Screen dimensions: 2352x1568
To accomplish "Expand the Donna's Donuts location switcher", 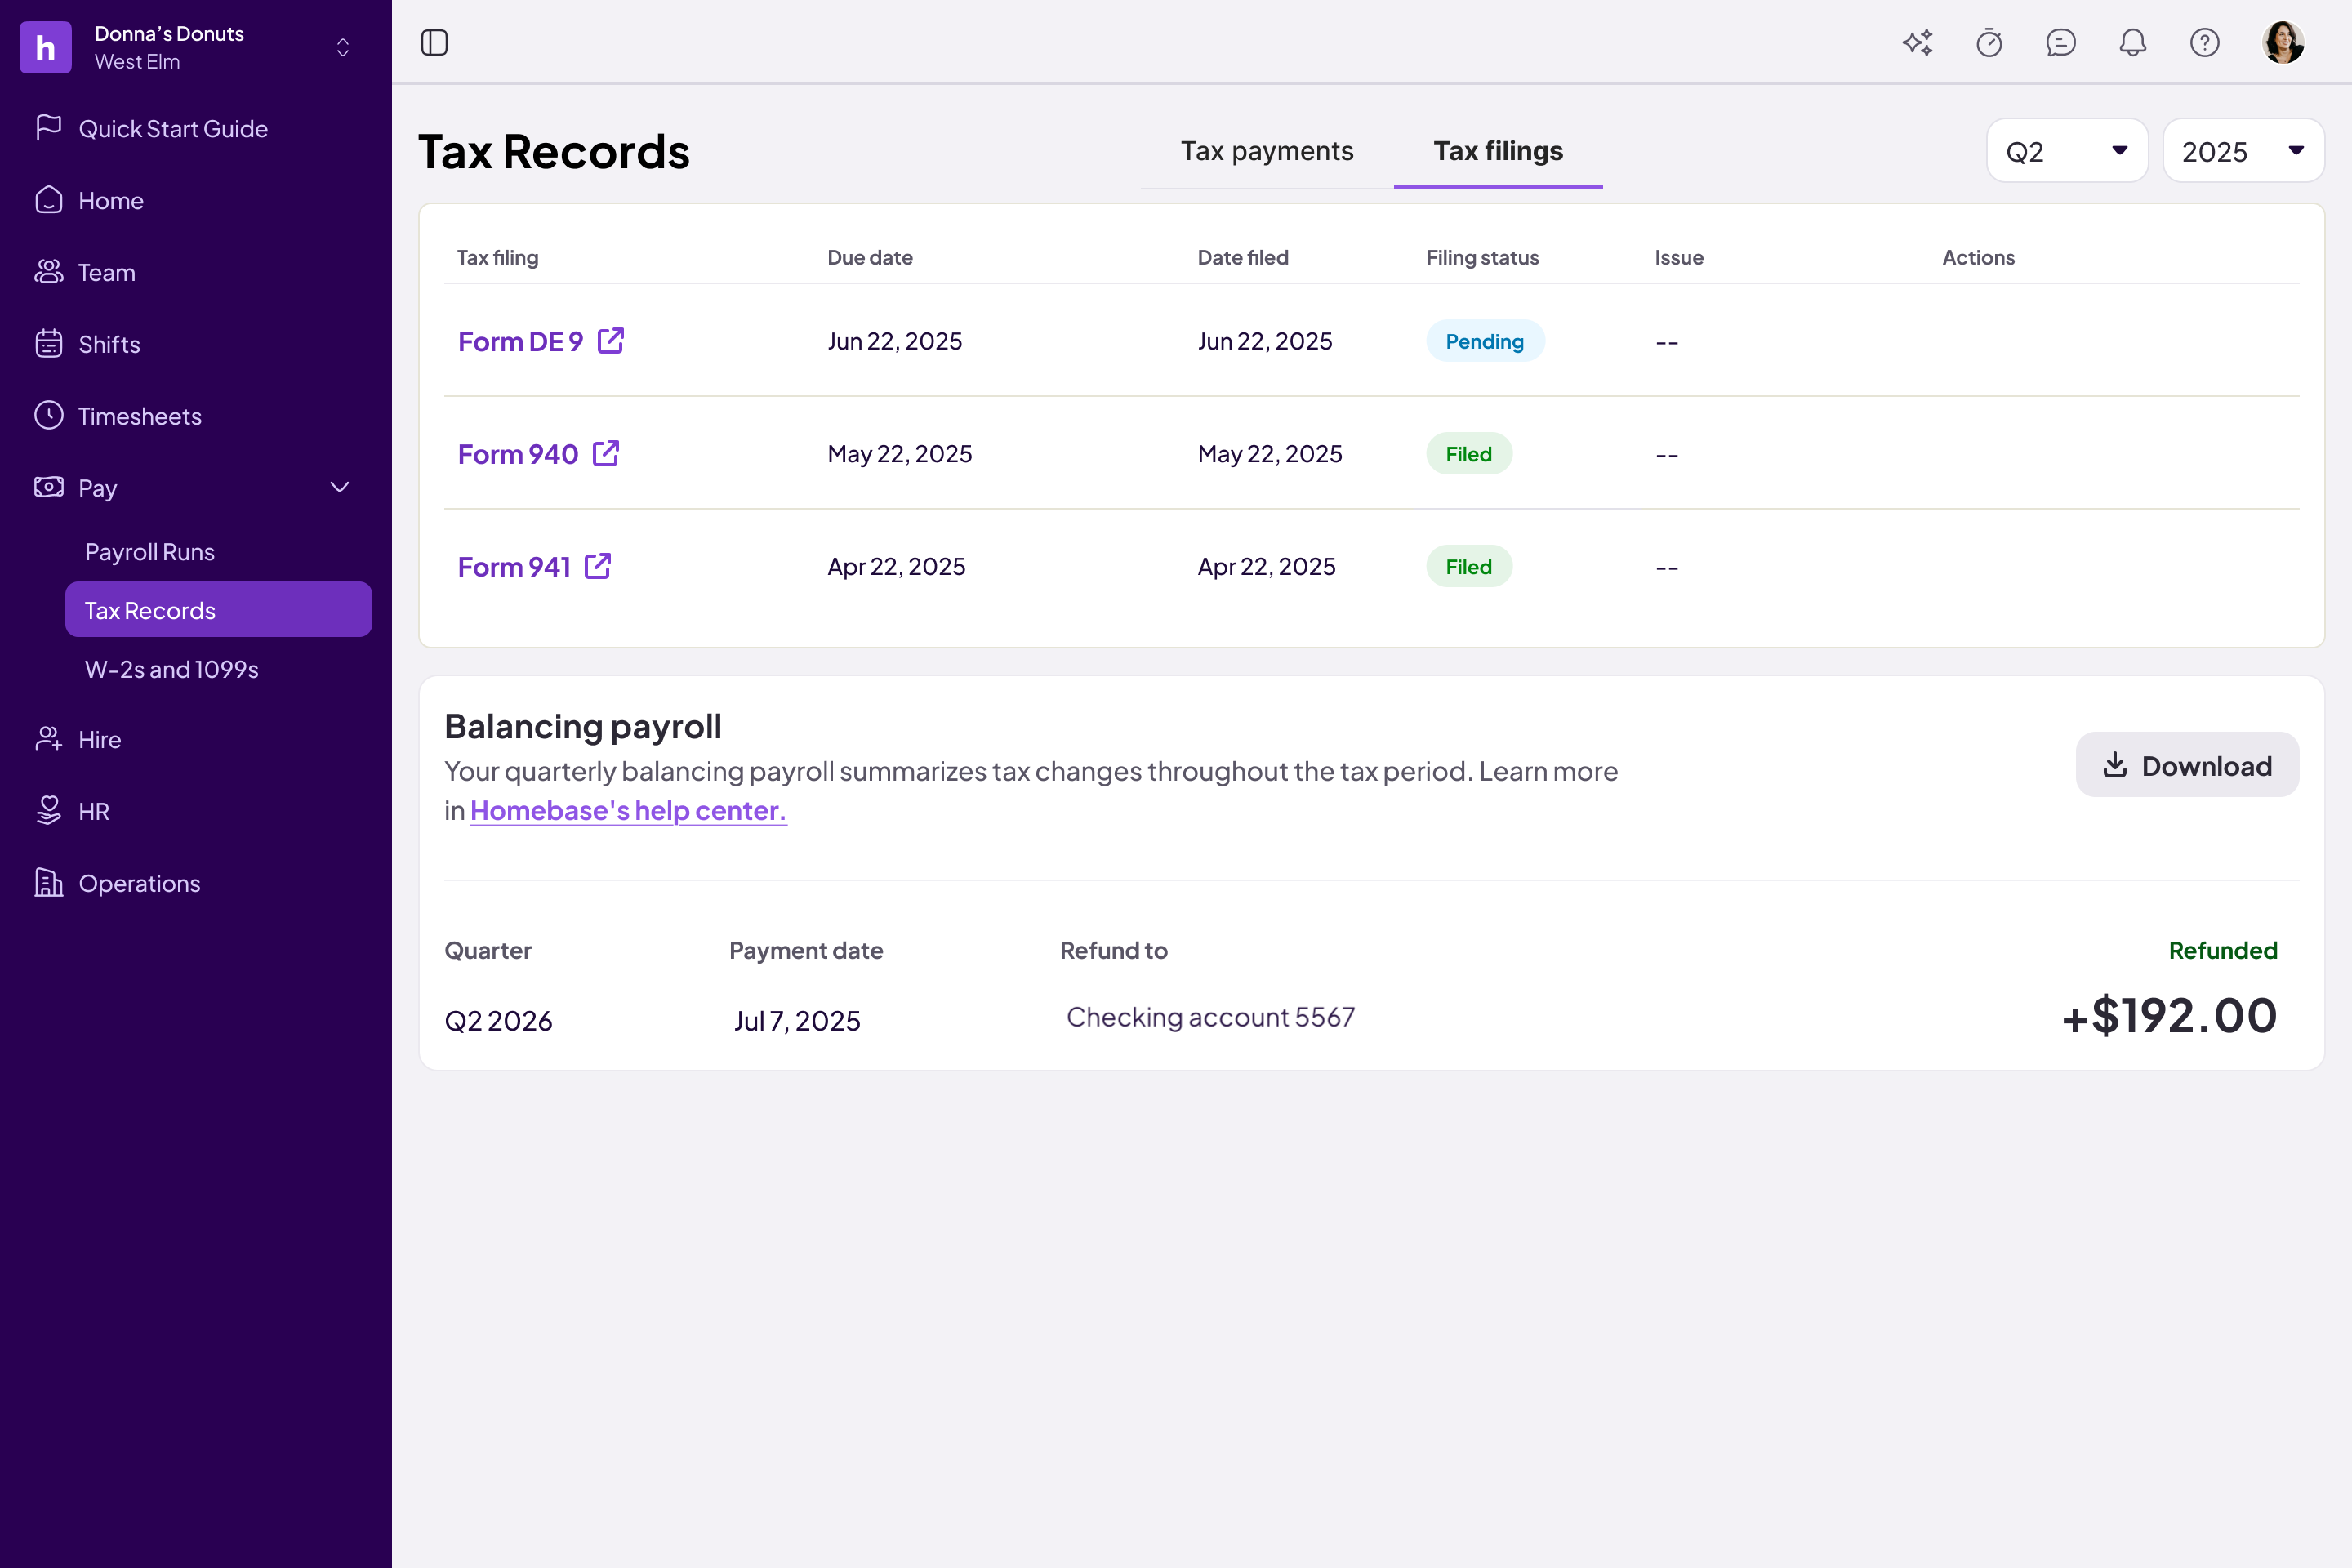I will click(x=343, y=47).
